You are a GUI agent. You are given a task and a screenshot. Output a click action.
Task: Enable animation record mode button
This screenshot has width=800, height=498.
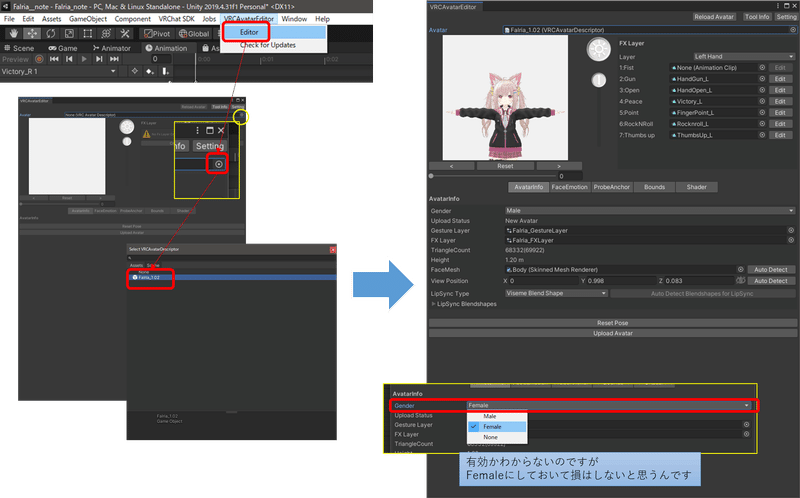39,59
